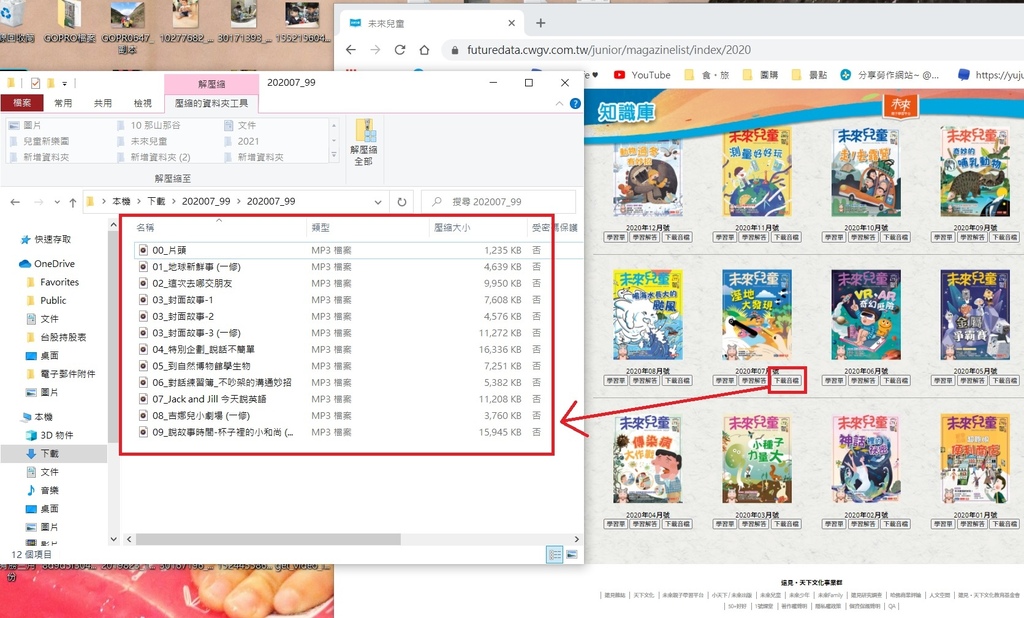The height and width of the screenshot is (618, 1024).
Task: Open 3D 物件 in the Explorer sidebar
Action: [x=50, y=435]
